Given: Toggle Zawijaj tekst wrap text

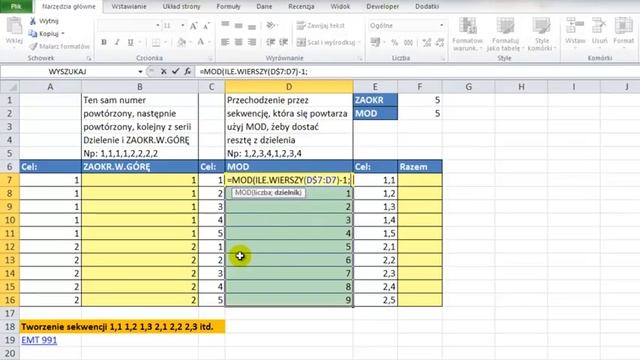Looking at the screenshot, I should tap(321, 25).
